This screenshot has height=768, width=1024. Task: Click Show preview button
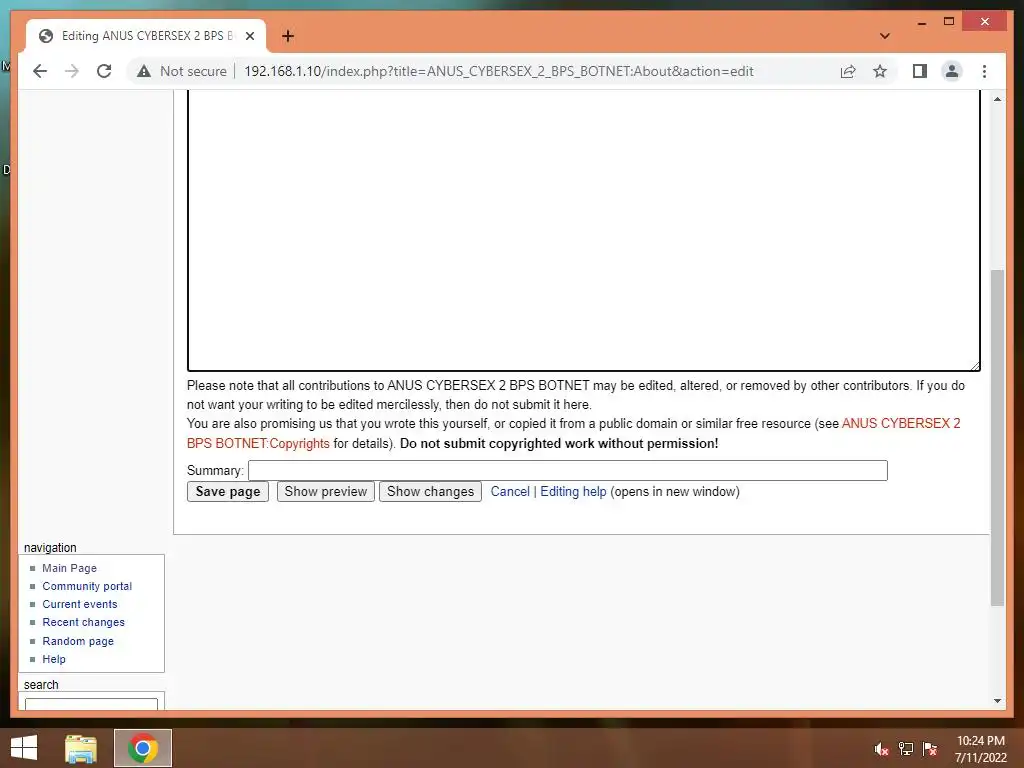[x=325, y=491]
